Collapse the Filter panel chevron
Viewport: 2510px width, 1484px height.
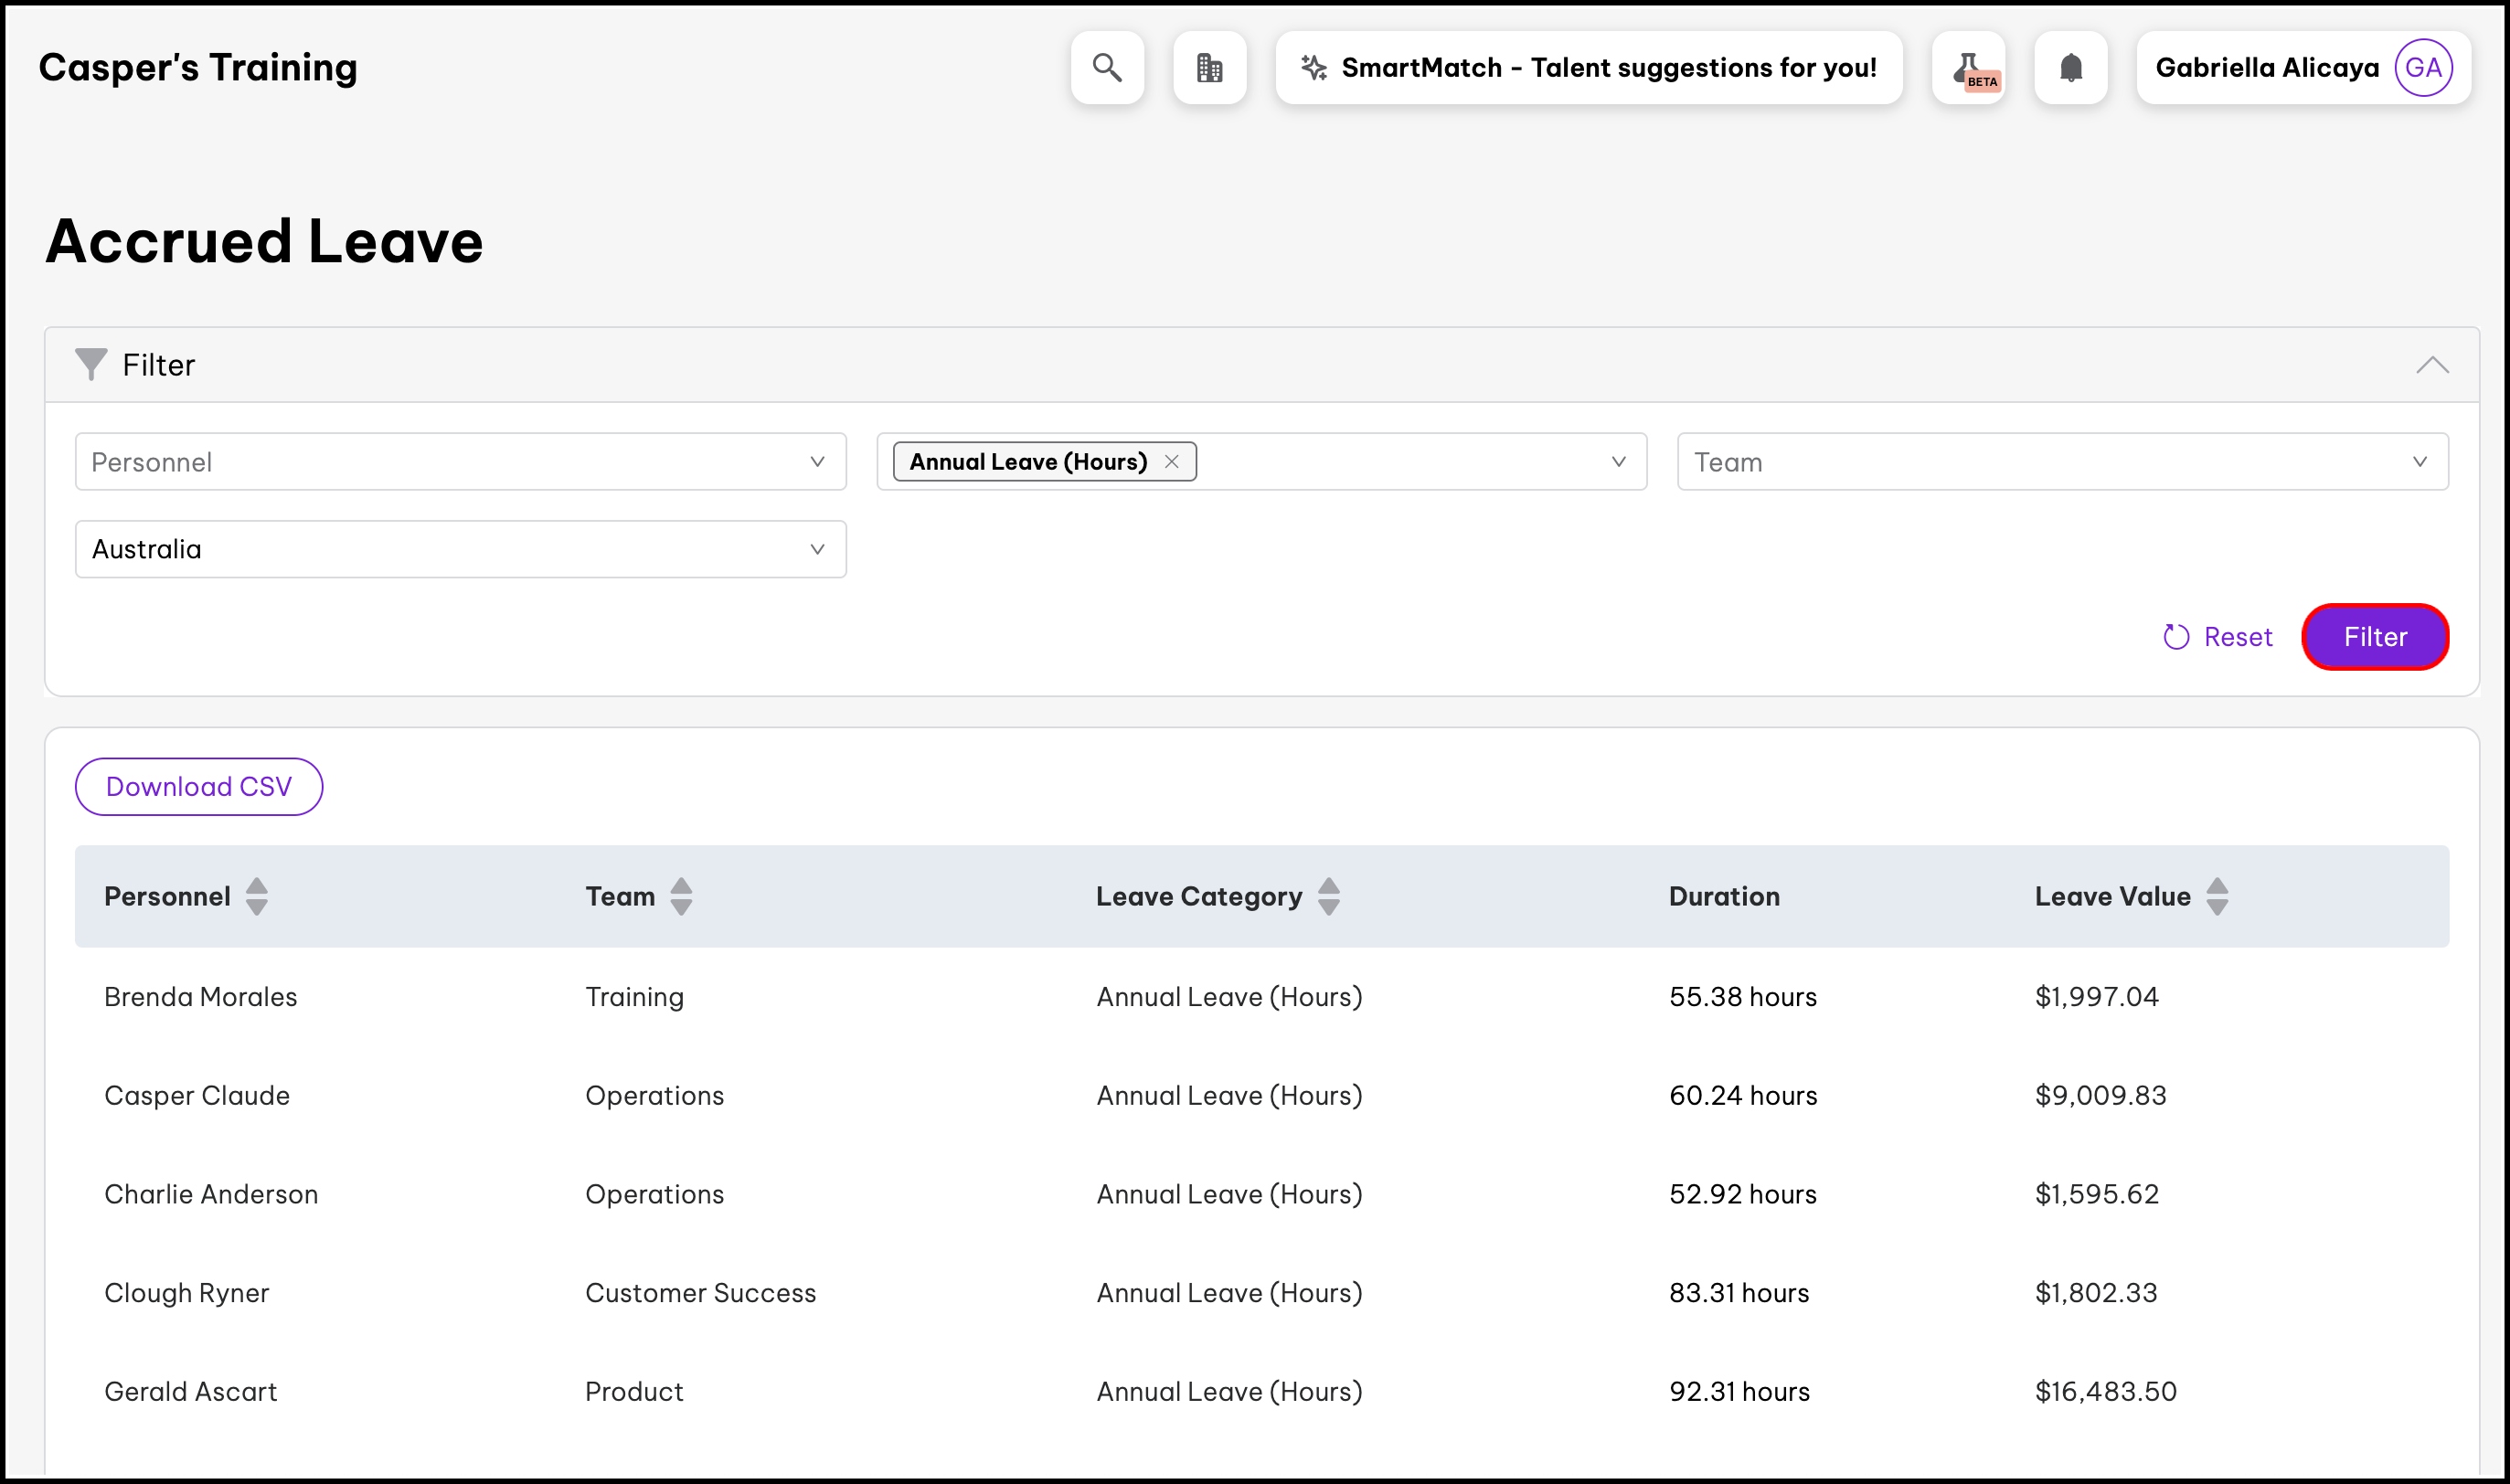2431,365
